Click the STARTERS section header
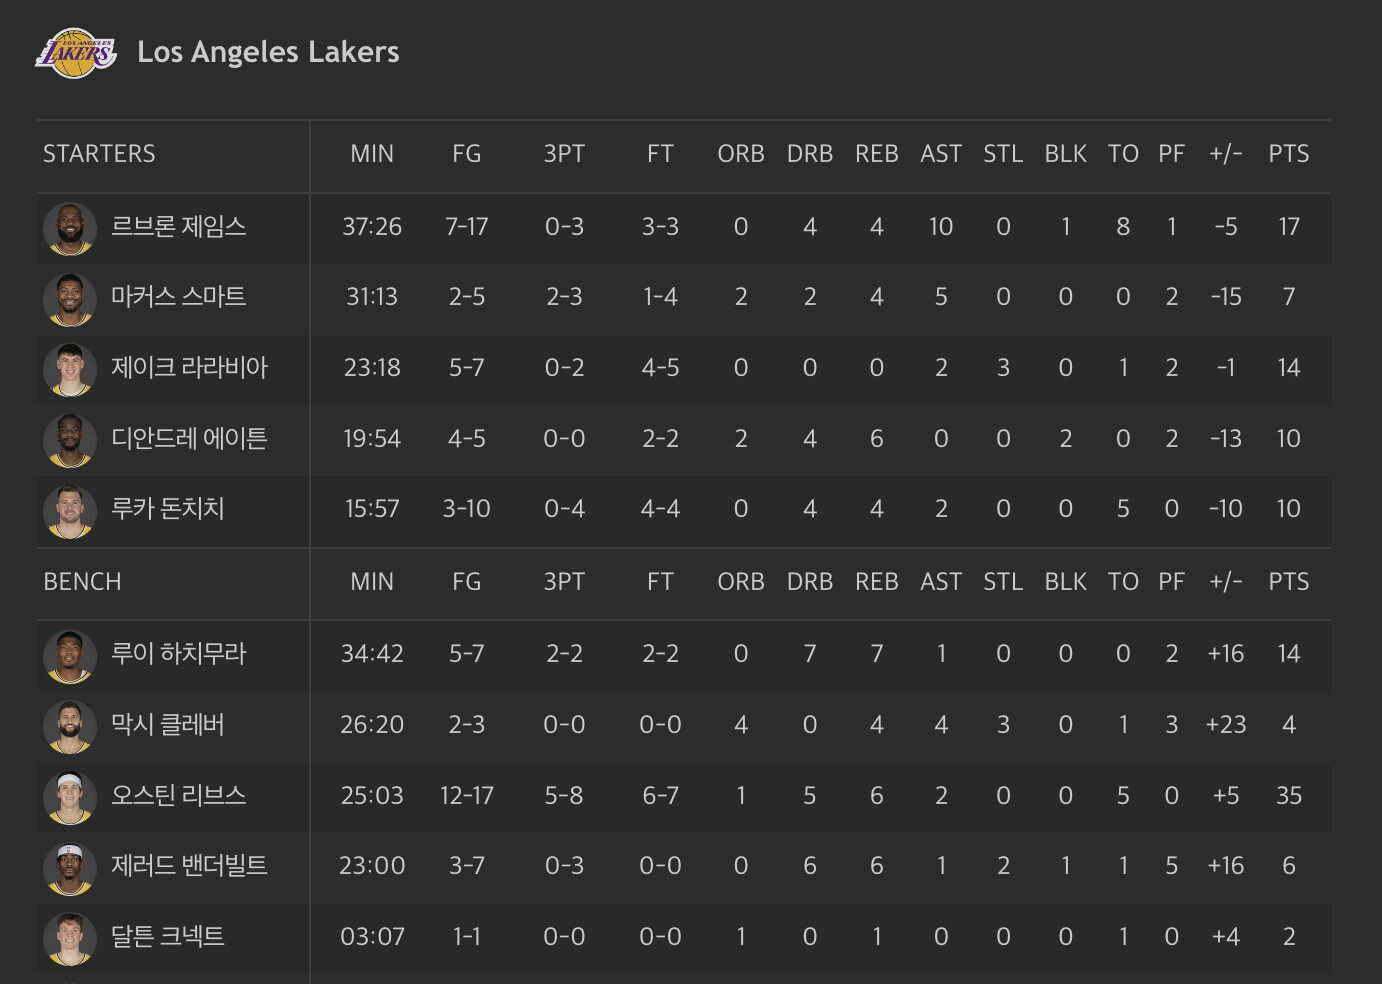 click(99, 154)
